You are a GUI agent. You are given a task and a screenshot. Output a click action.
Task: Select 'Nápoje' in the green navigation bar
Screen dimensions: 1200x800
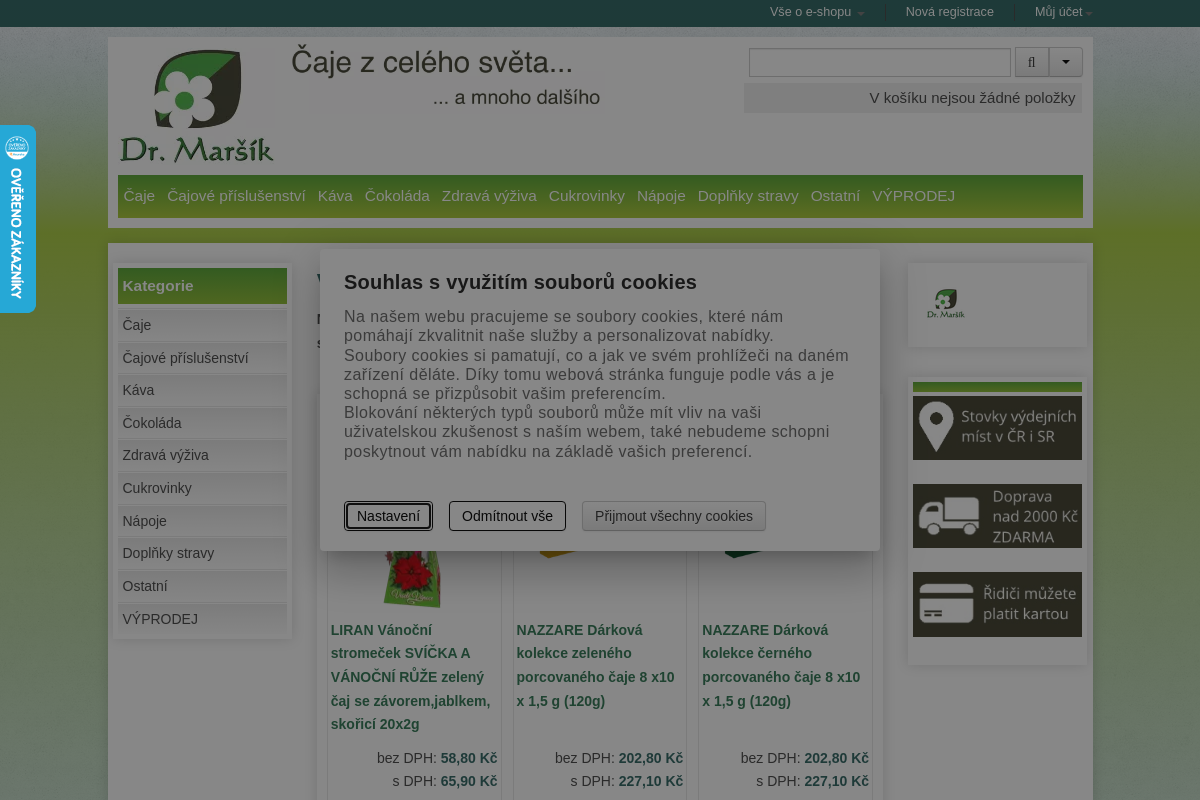pyautogui.click(x=661, y=196)
